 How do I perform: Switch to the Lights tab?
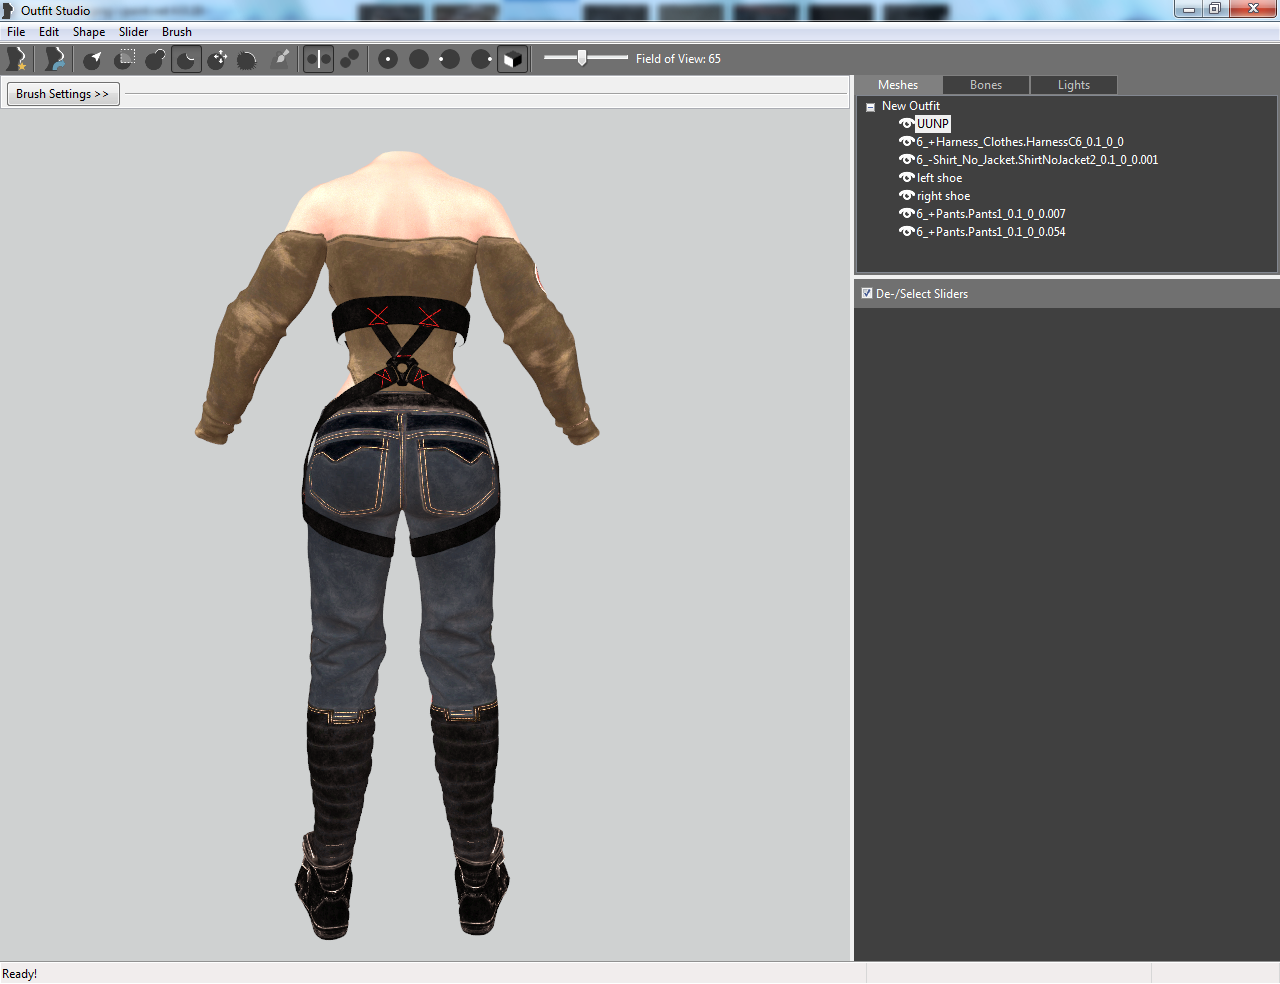[1074, 85]
